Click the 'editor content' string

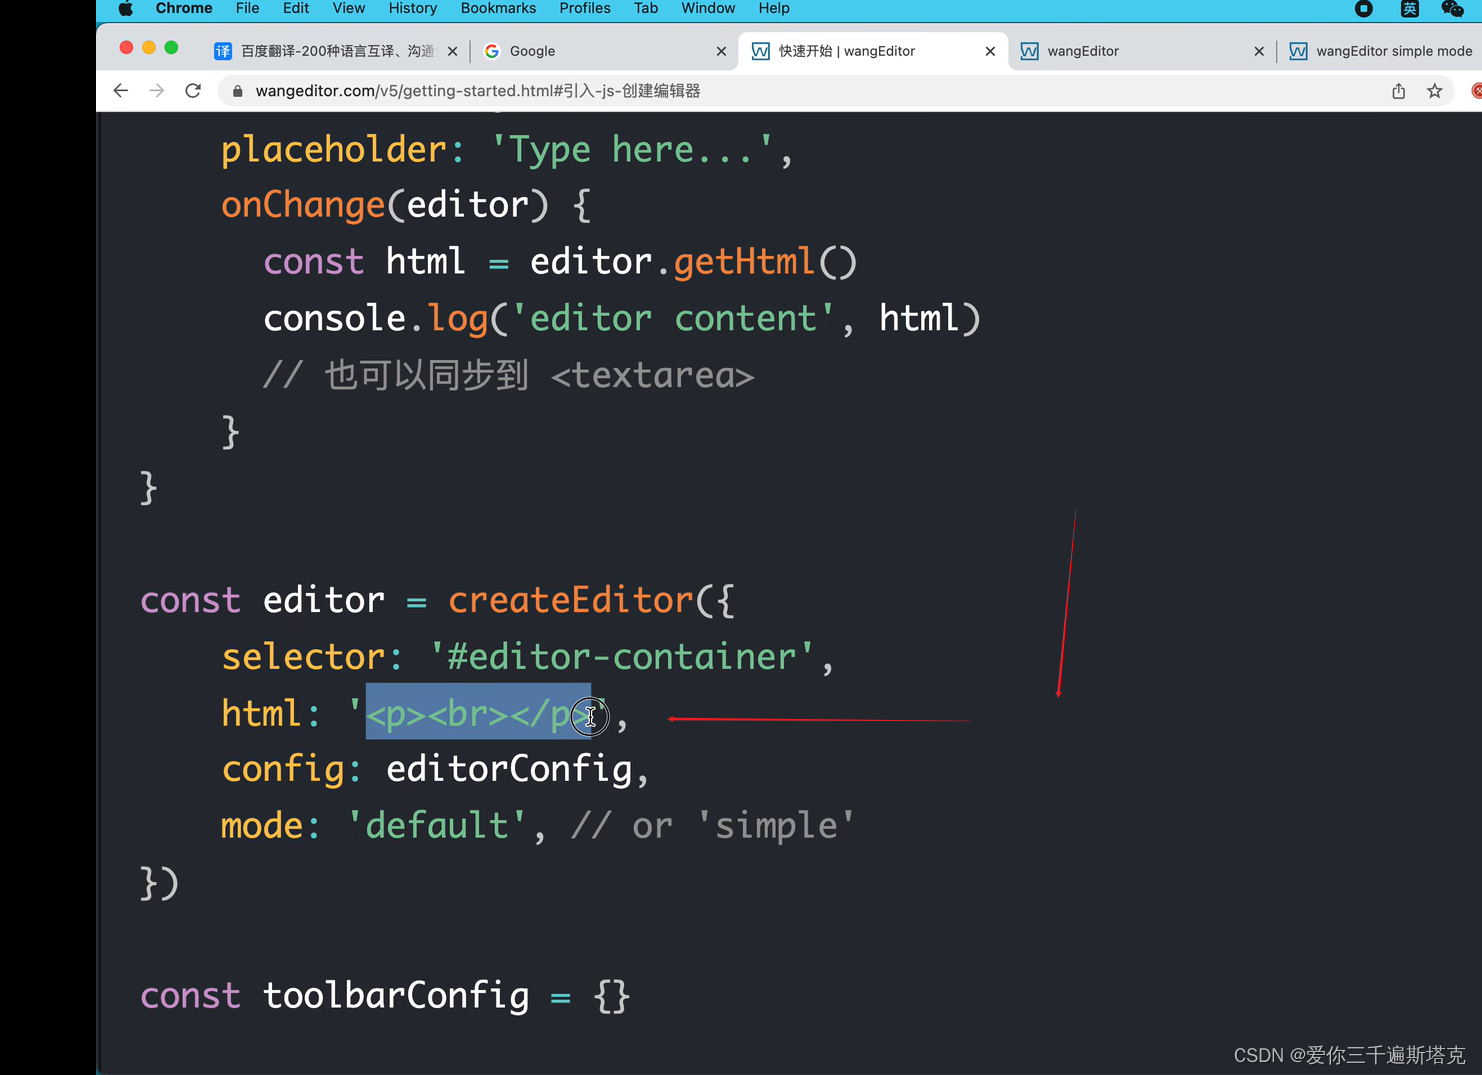point(672,319)
